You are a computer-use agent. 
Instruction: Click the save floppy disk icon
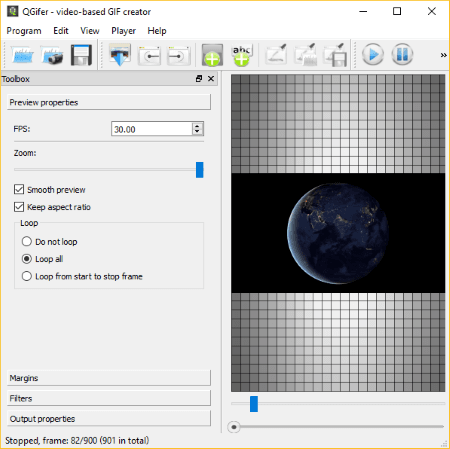click(81, 55)
